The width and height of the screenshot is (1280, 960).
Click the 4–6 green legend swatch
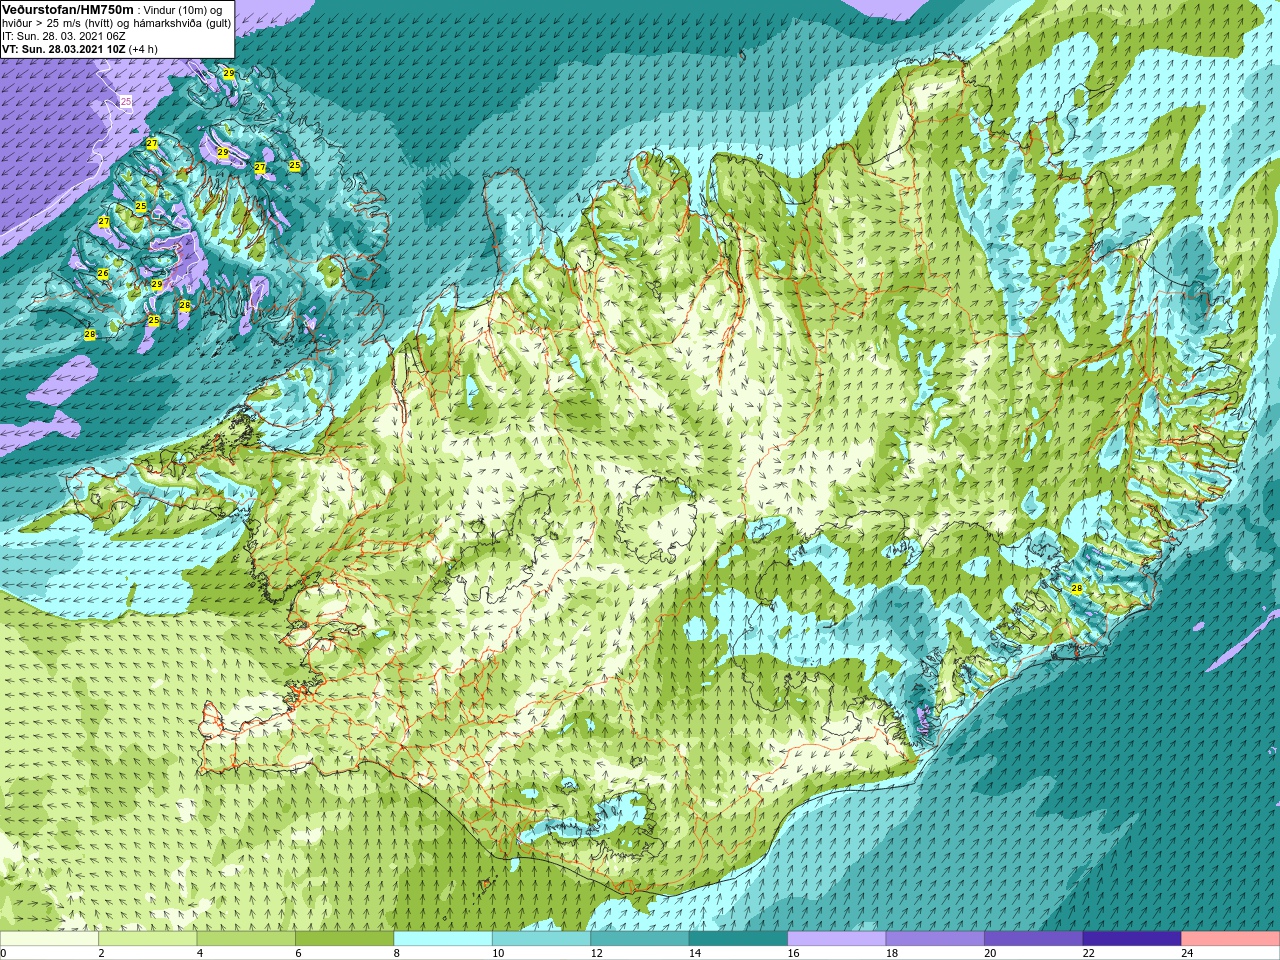pyautogui.click(x=246, y=939)
